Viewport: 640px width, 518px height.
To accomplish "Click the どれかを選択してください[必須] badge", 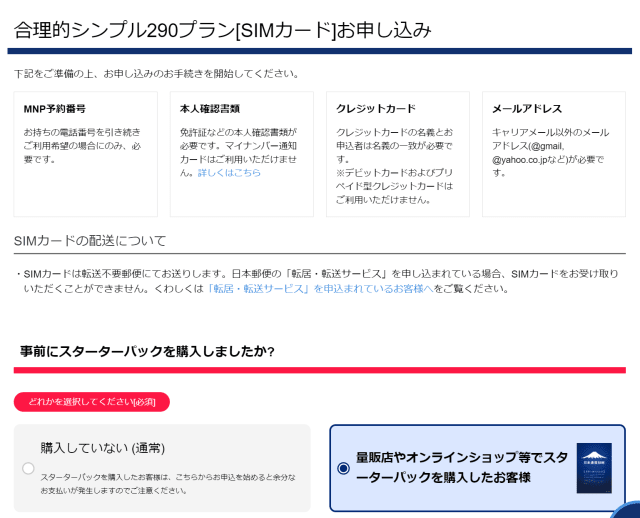I will pos(92,402).
